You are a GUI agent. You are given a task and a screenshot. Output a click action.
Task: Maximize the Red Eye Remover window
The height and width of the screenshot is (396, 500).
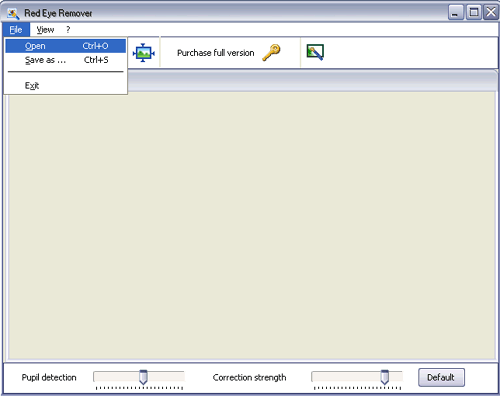[473, 13]
